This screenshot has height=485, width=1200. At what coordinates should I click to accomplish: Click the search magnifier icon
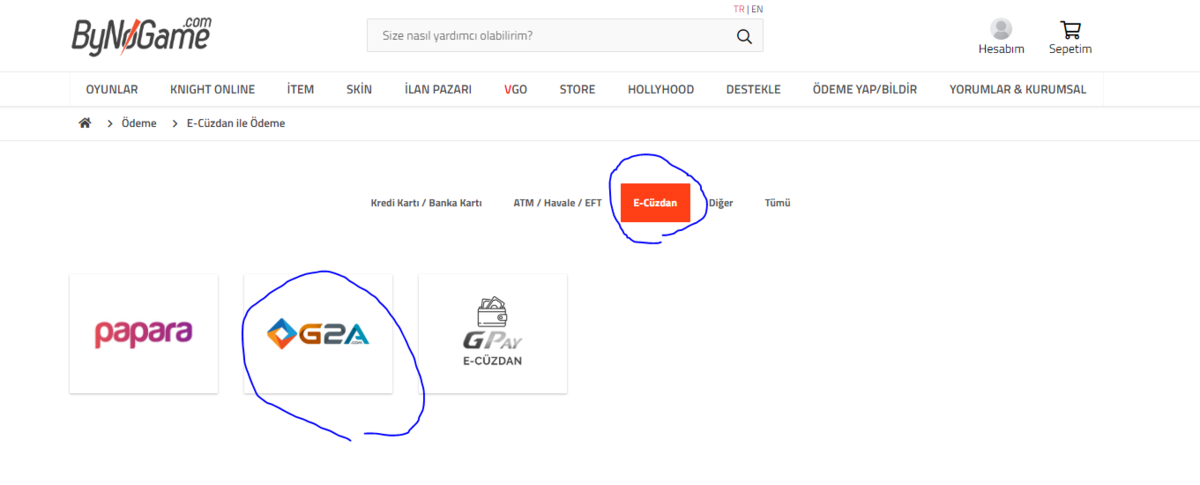744,36
